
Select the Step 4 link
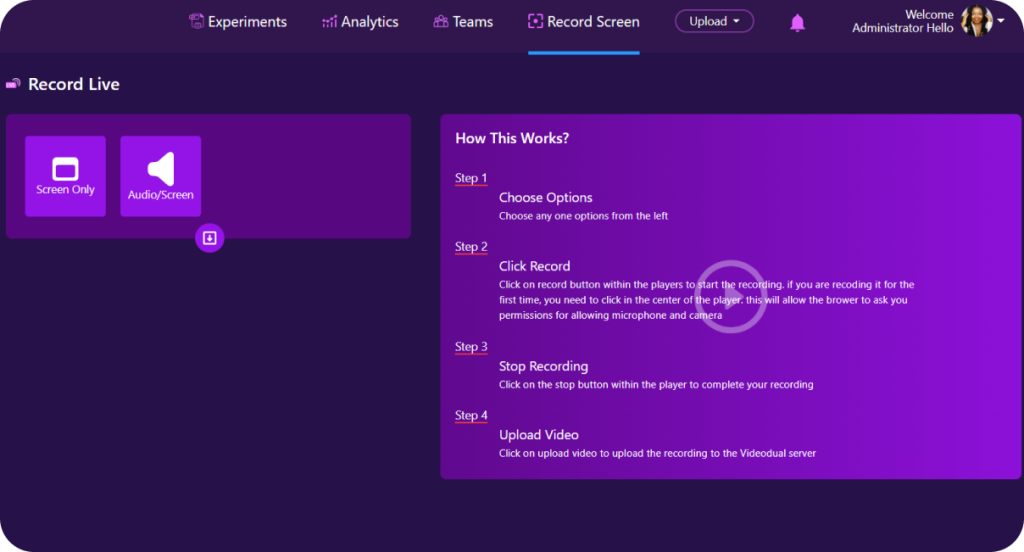click(471, 416)
